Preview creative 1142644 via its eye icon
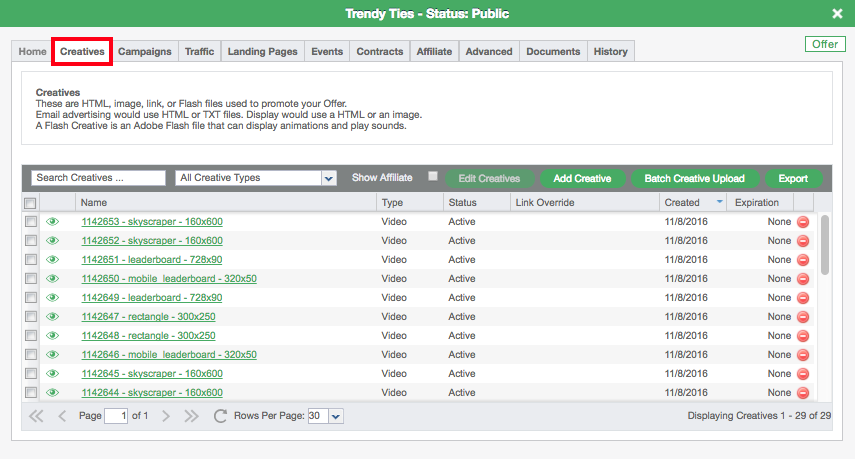Image resolution: width=855 pixels, height=459 pixels. 52,392
